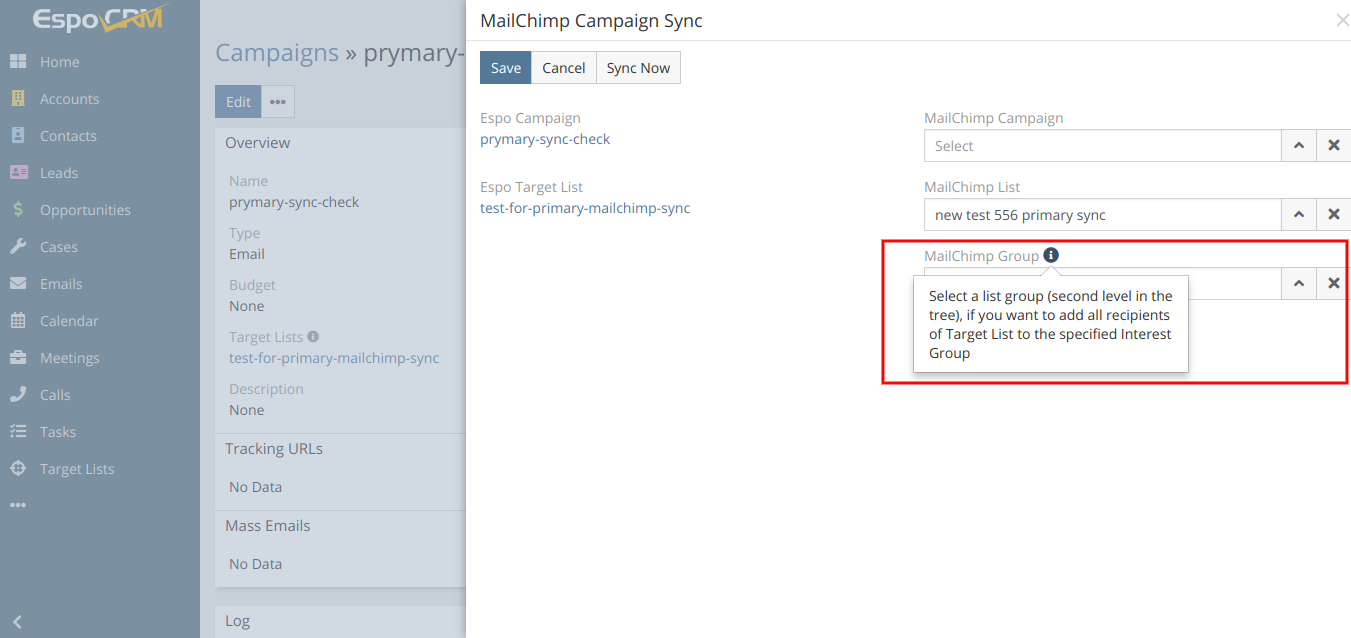Click the MailChimp Group info icon

(x=1051, y=255)
